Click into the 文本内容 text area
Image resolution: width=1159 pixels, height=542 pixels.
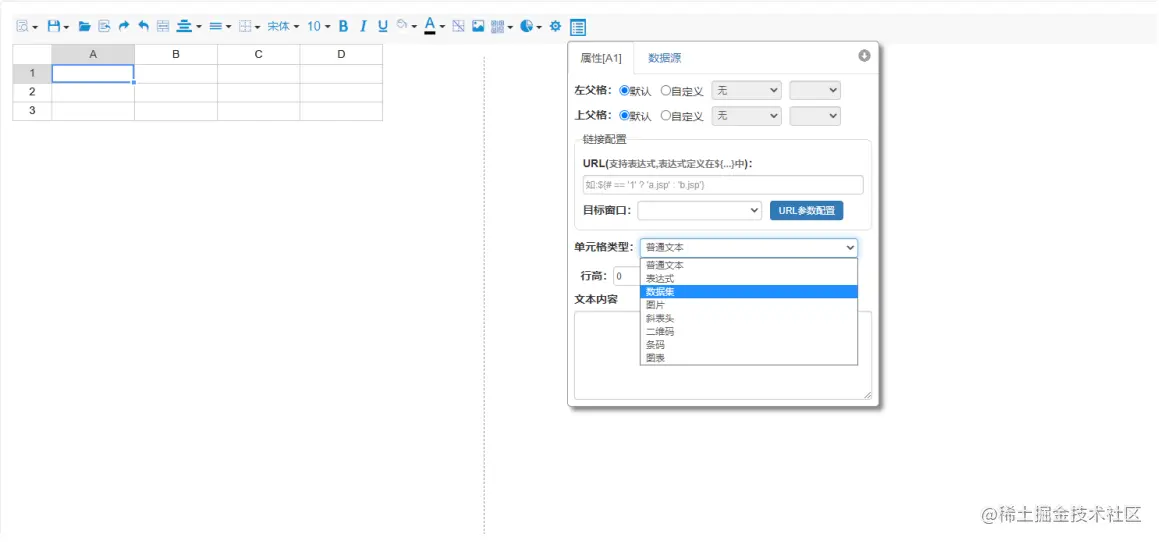(723, 355)
